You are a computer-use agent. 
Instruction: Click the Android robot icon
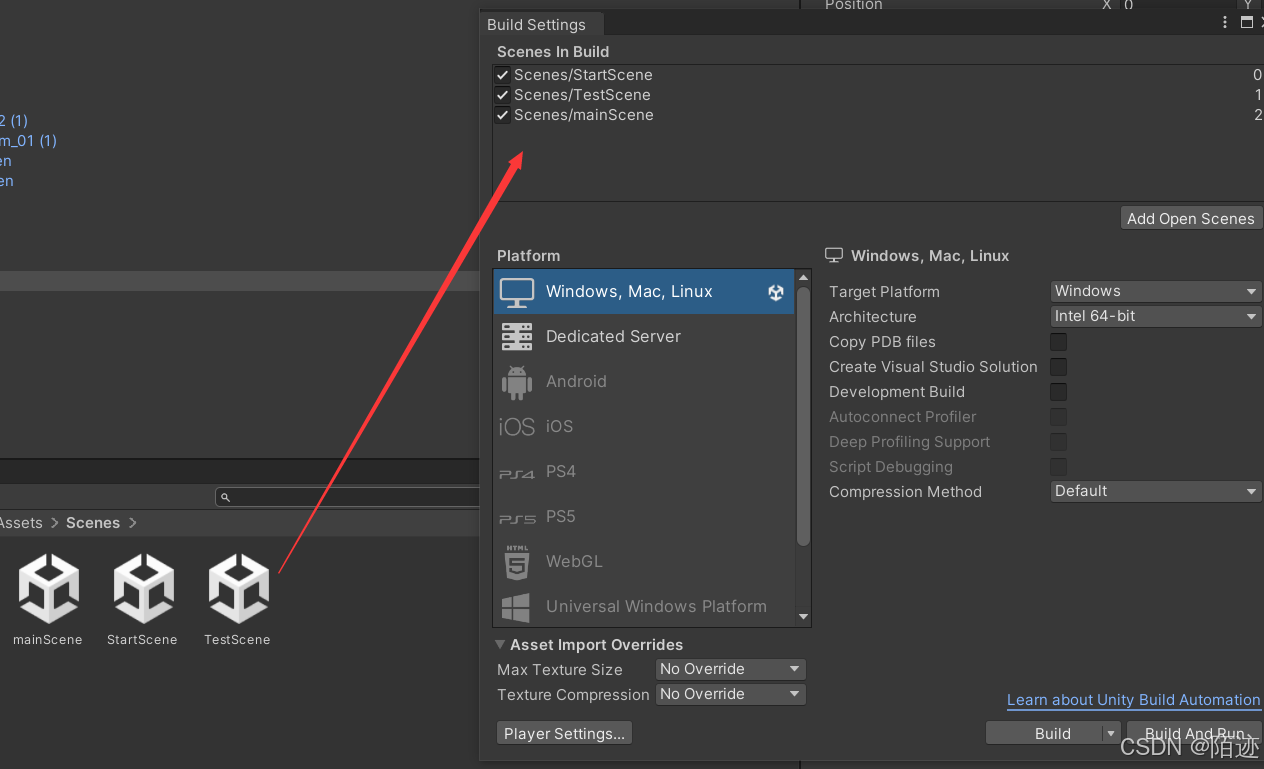pos(517,382)
